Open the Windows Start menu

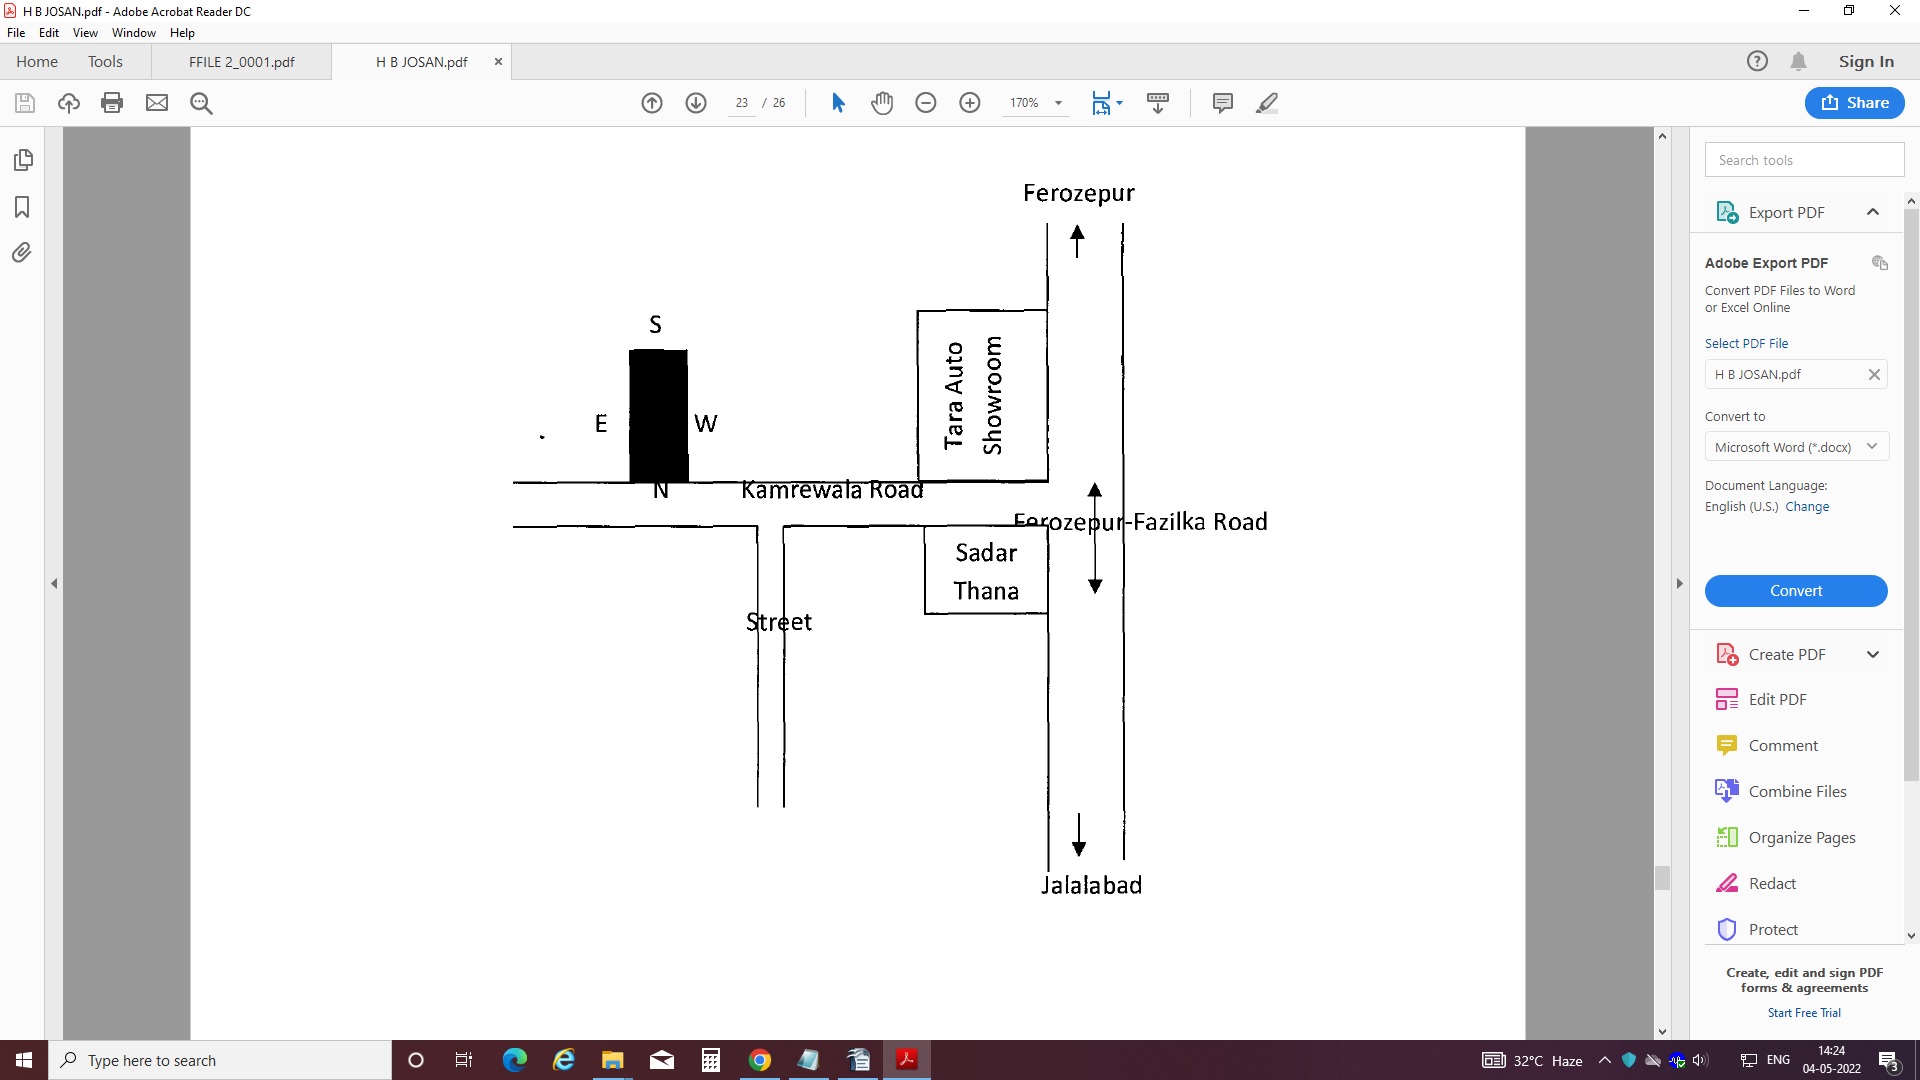pos(24,1060)
